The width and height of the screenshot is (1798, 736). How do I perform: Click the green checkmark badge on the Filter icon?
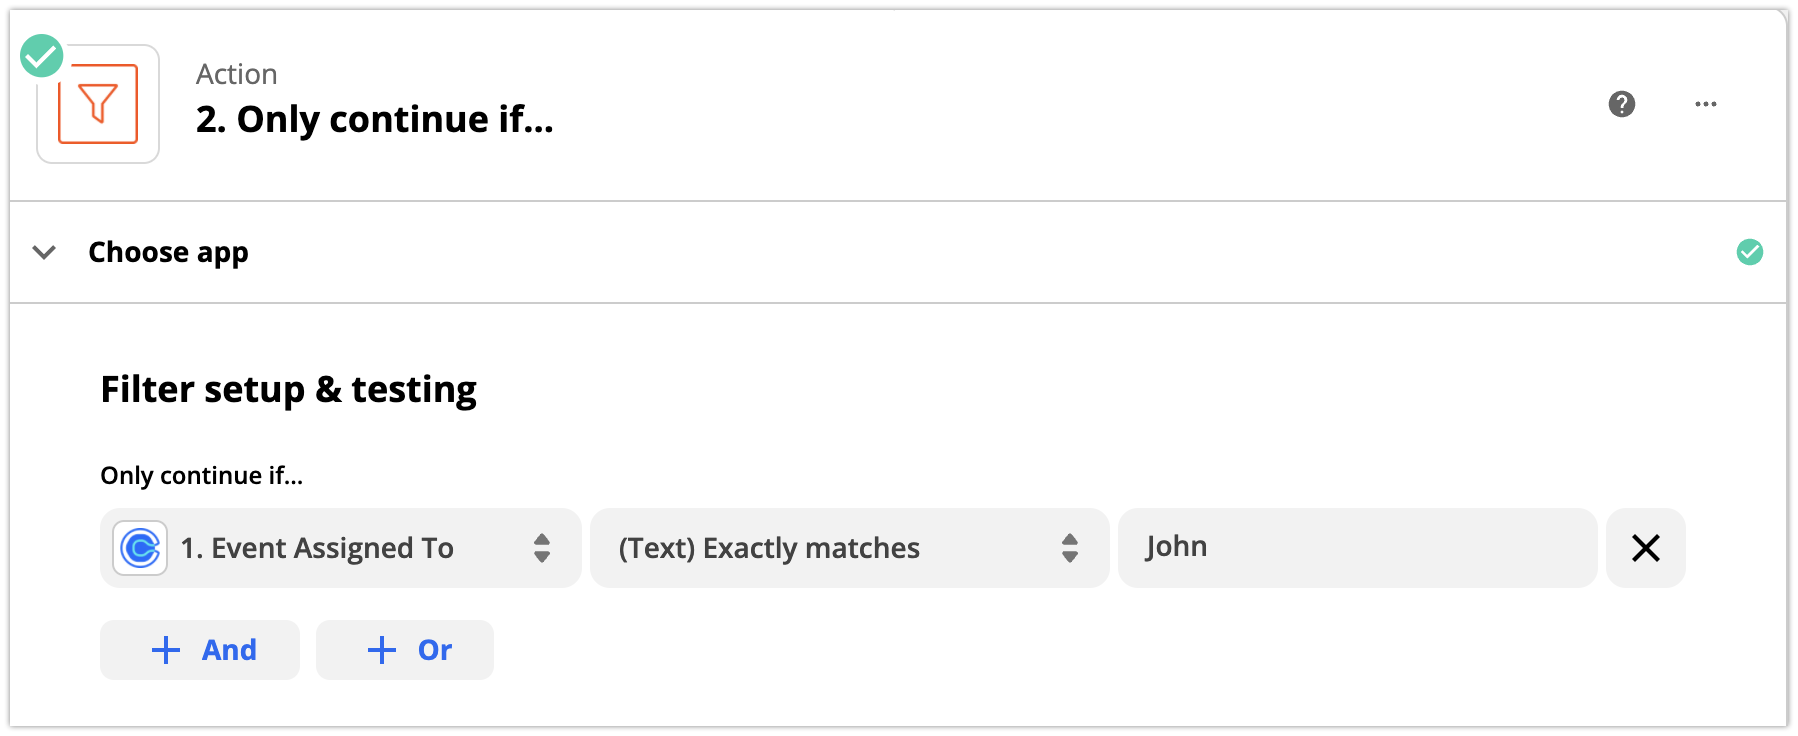(x=42, y=56)
